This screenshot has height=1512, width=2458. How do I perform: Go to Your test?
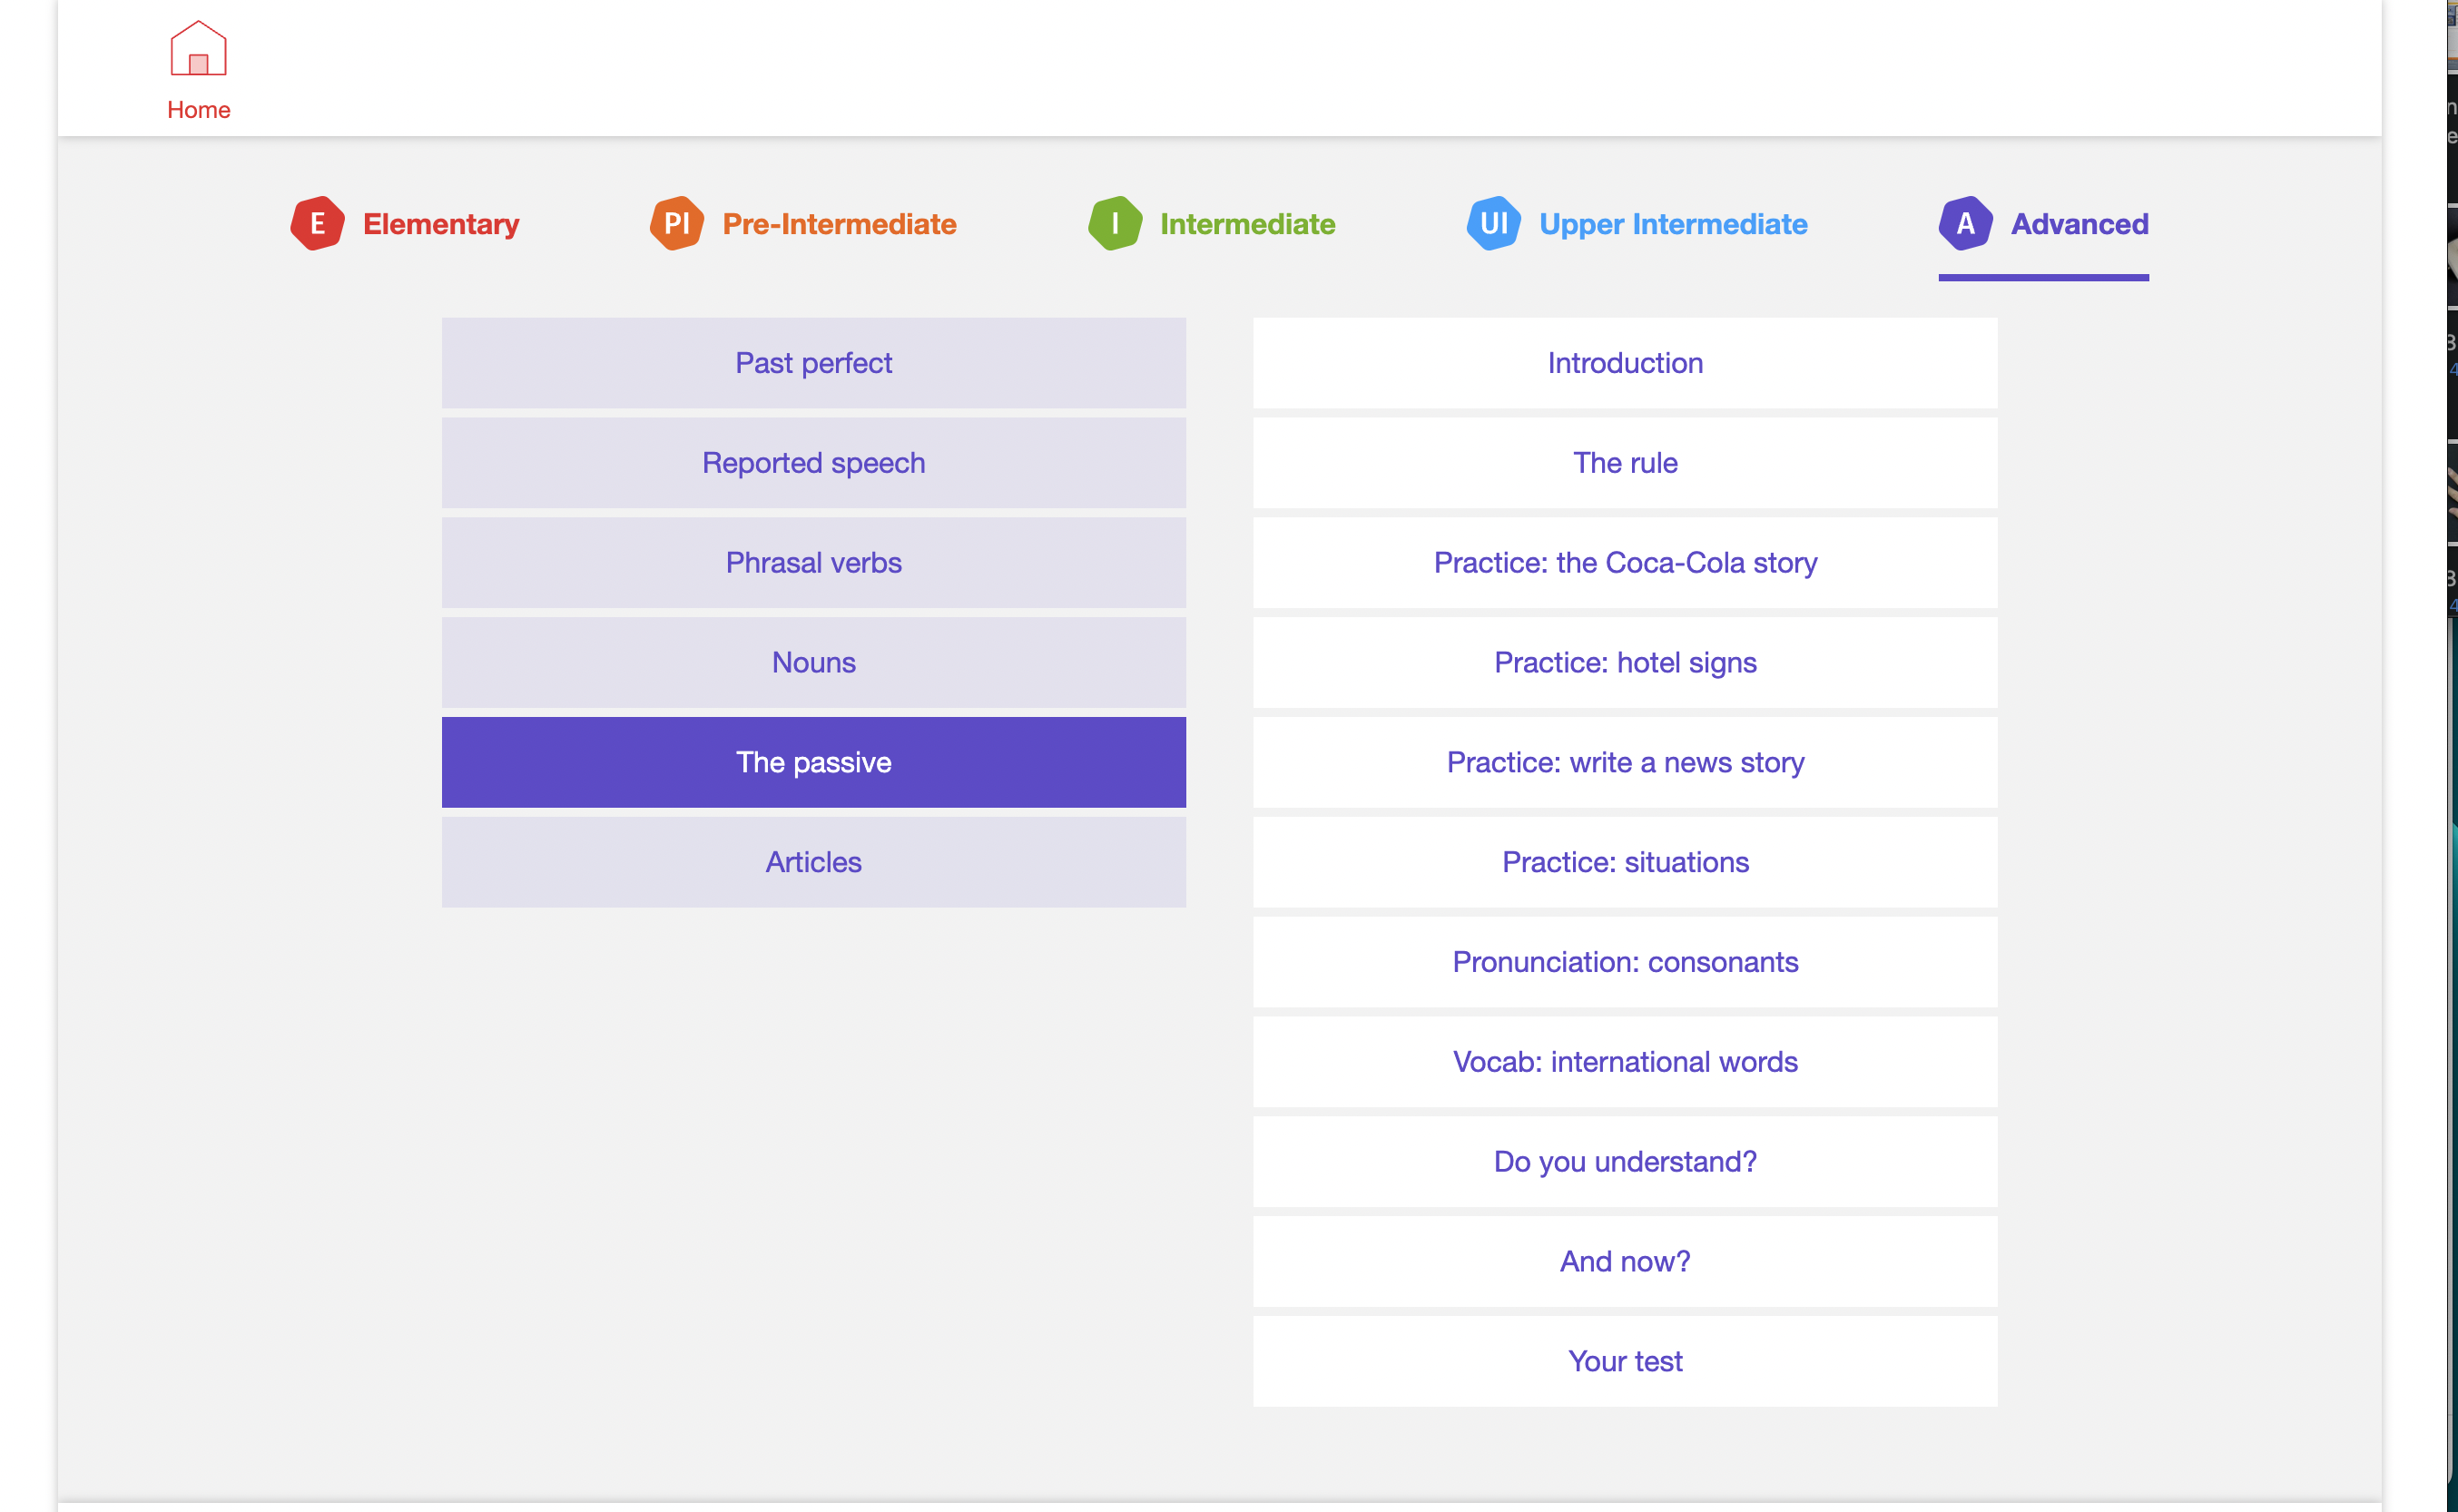[1624, 1361]
